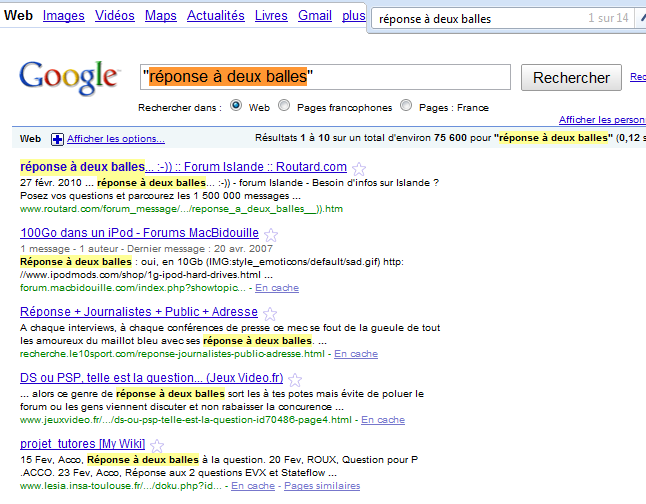Open the Livres tab
Screen dimensions: 646x504
pyautogui.click(x=271, y=16)
